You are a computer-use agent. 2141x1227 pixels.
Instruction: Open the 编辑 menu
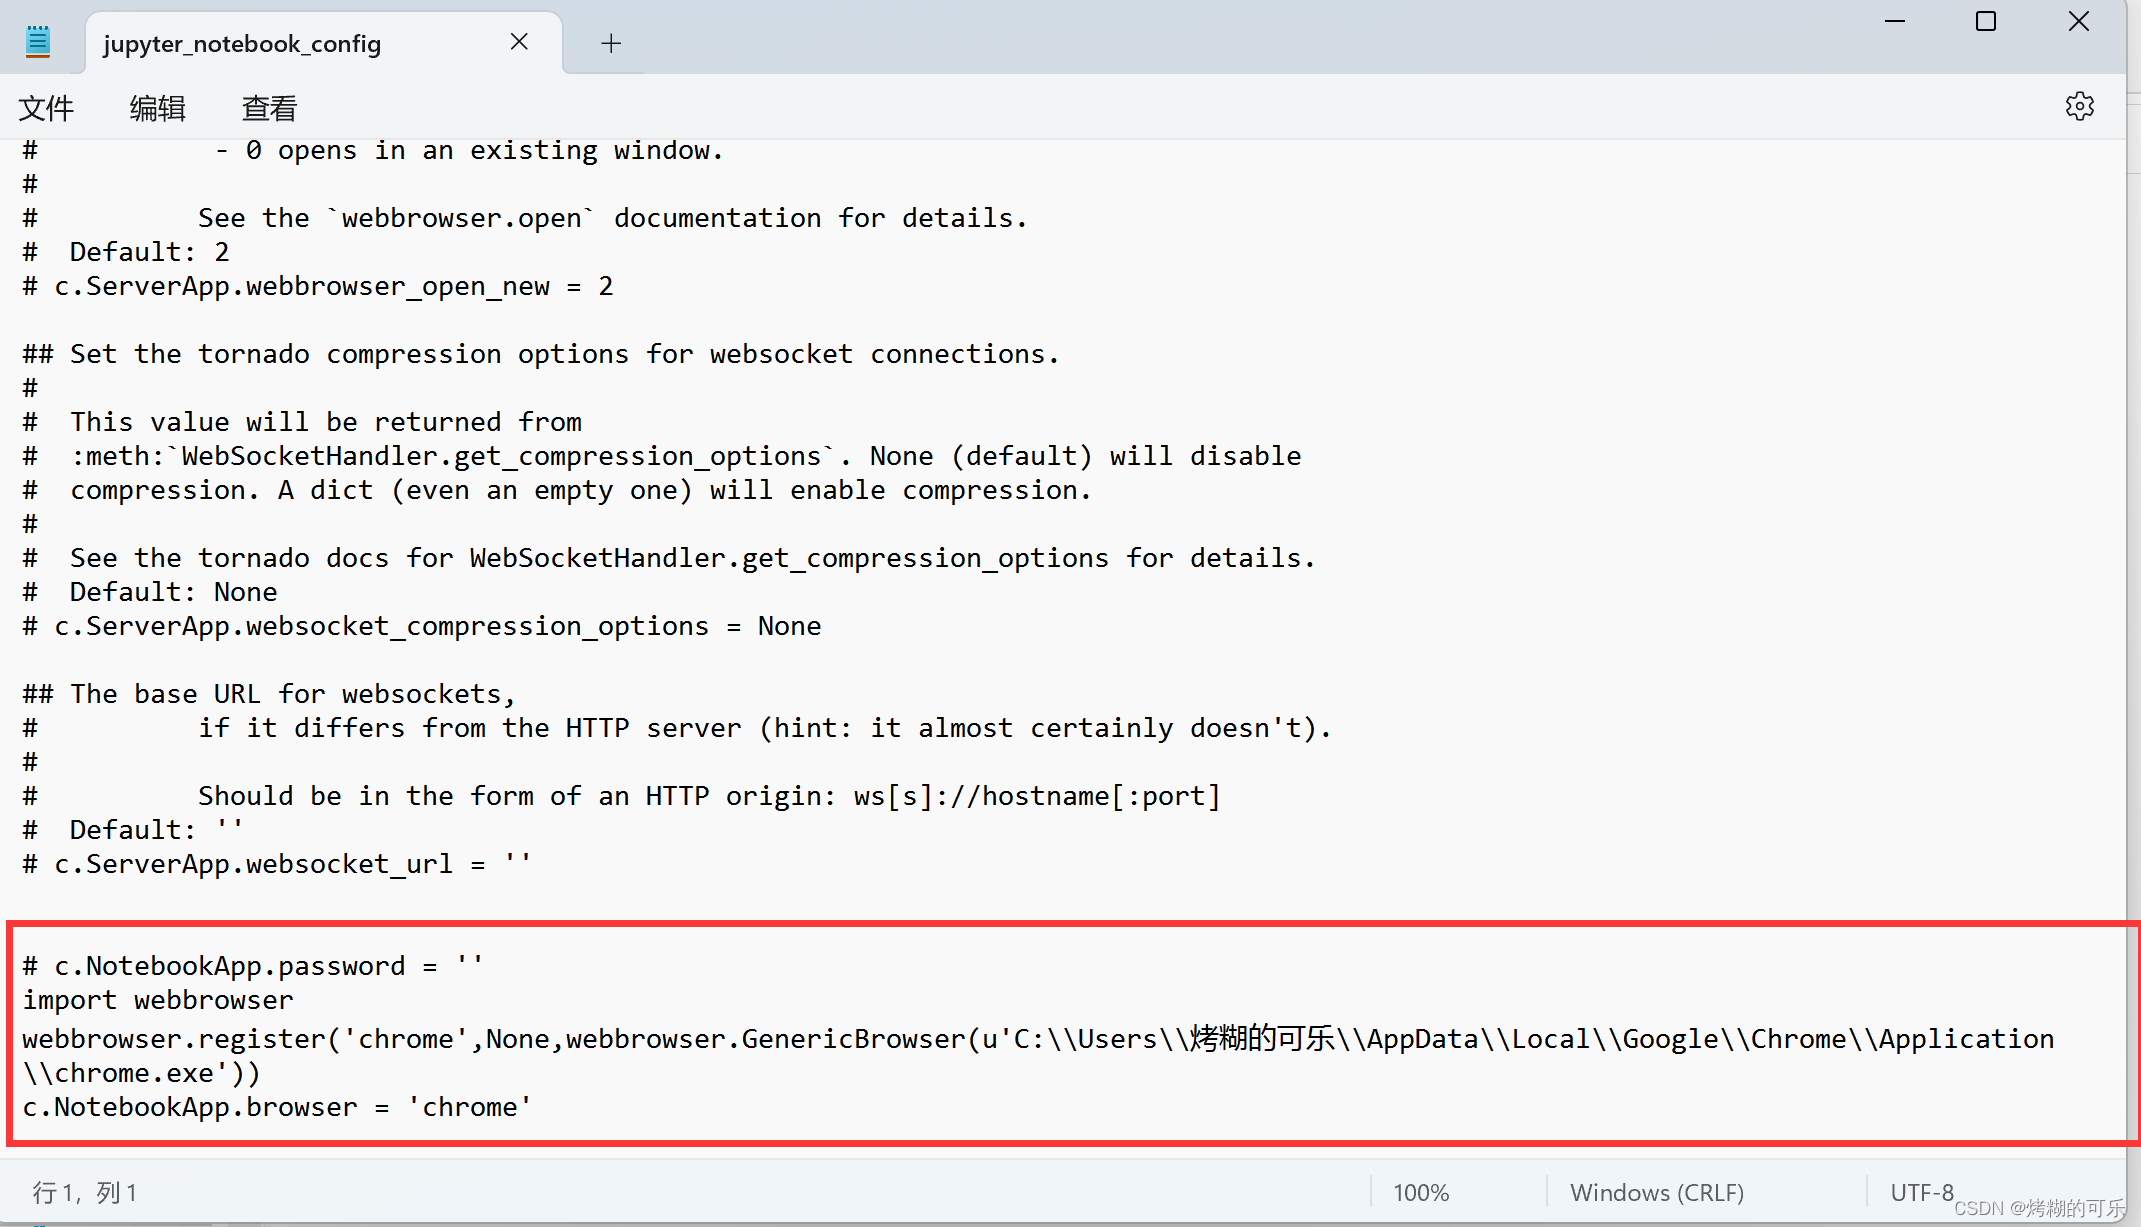pos(157,107)
